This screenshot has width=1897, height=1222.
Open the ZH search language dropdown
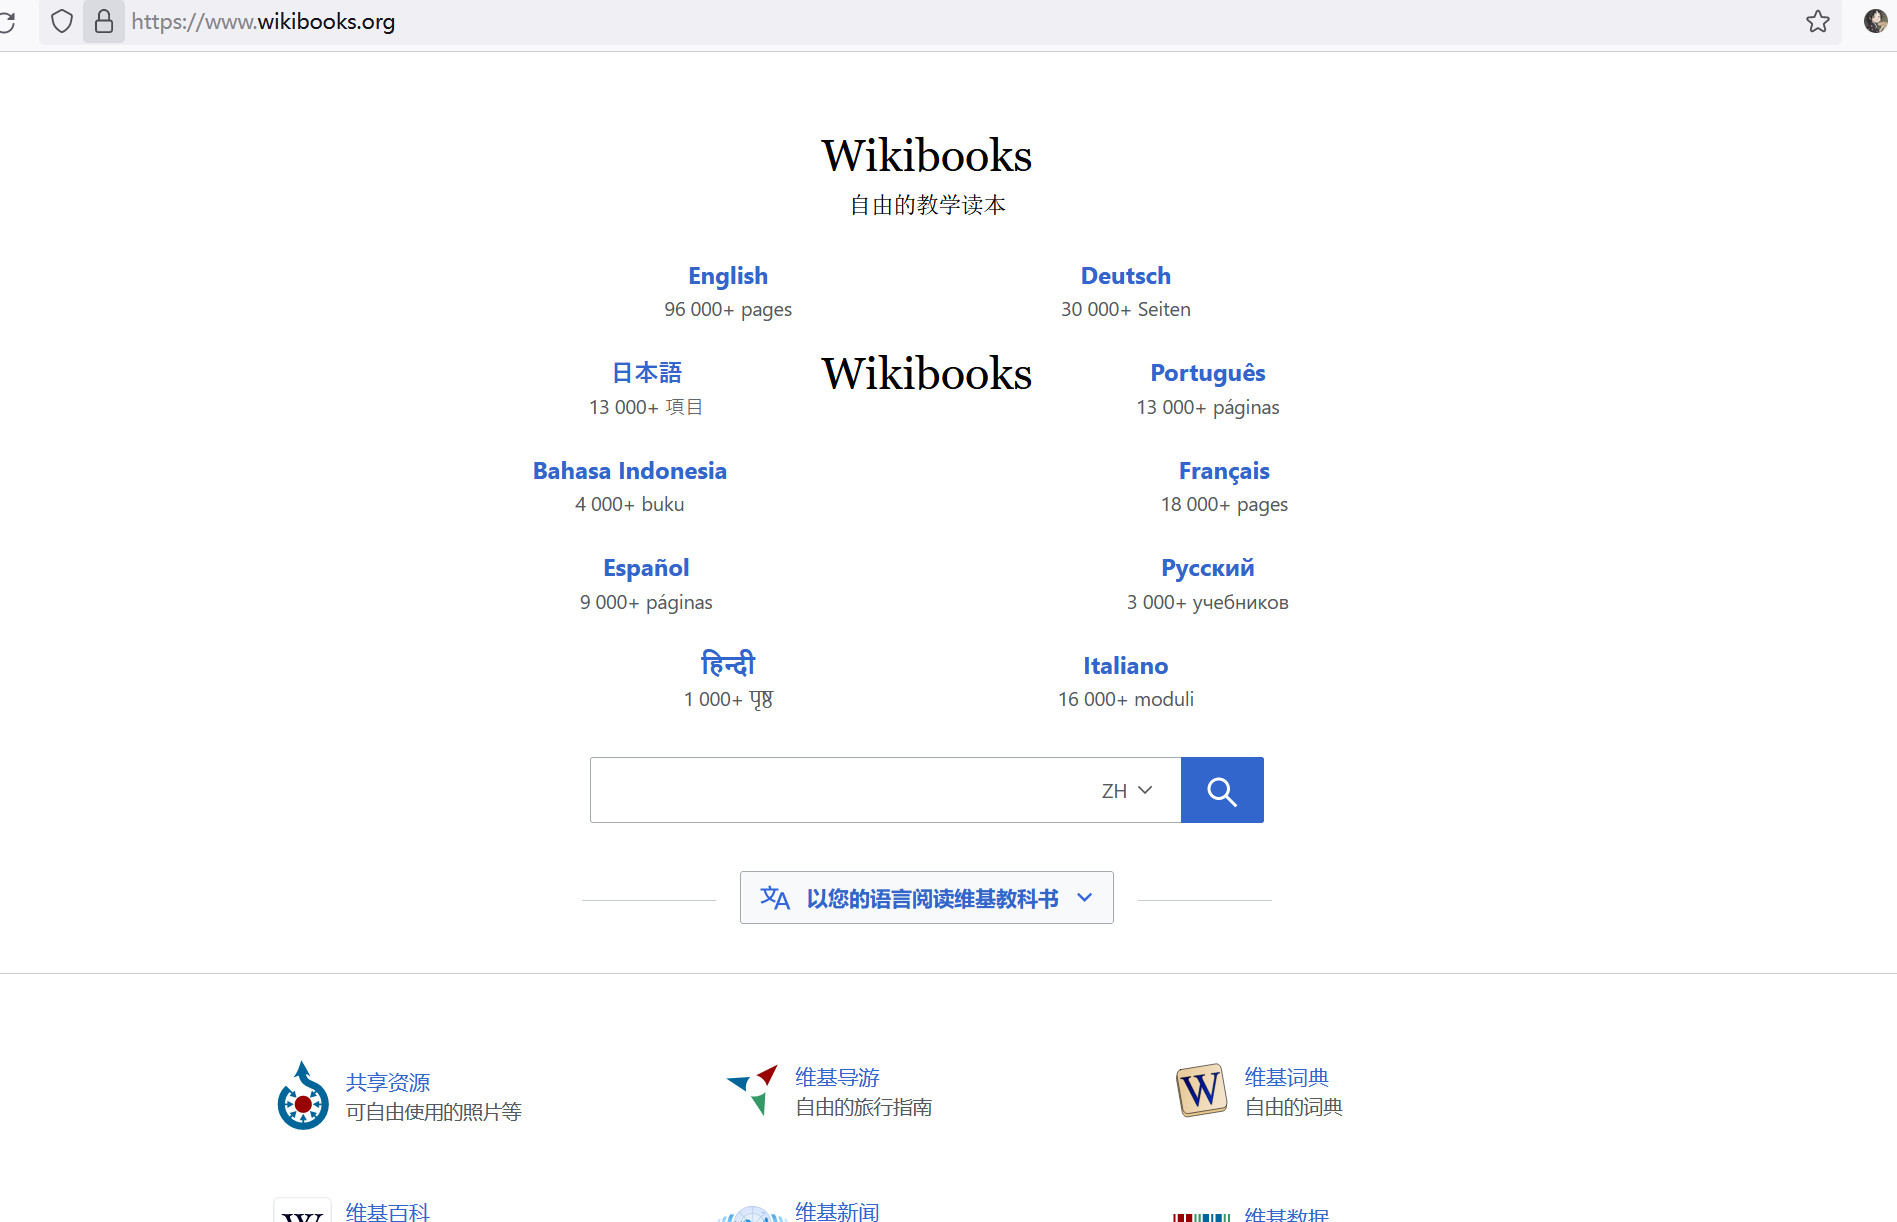(x=1127, y=791)
